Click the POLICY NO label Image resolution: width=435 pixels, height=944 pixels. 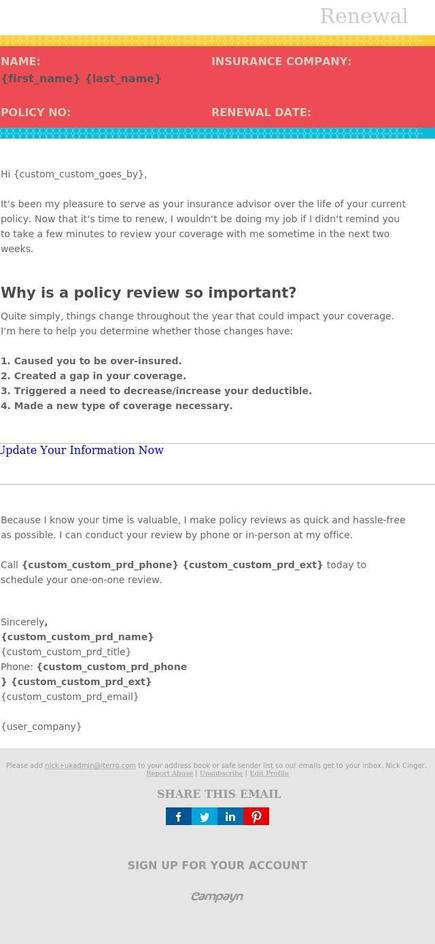tap(35, 113)
